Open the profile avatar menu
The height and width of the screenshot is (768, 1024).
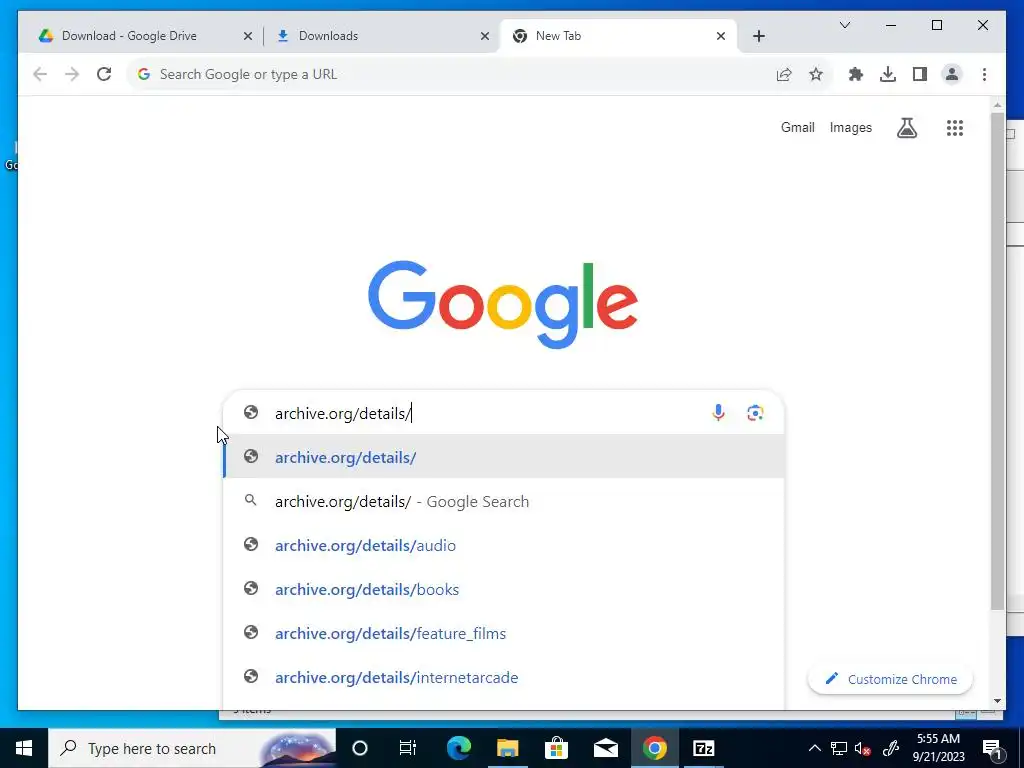point(952,74)
